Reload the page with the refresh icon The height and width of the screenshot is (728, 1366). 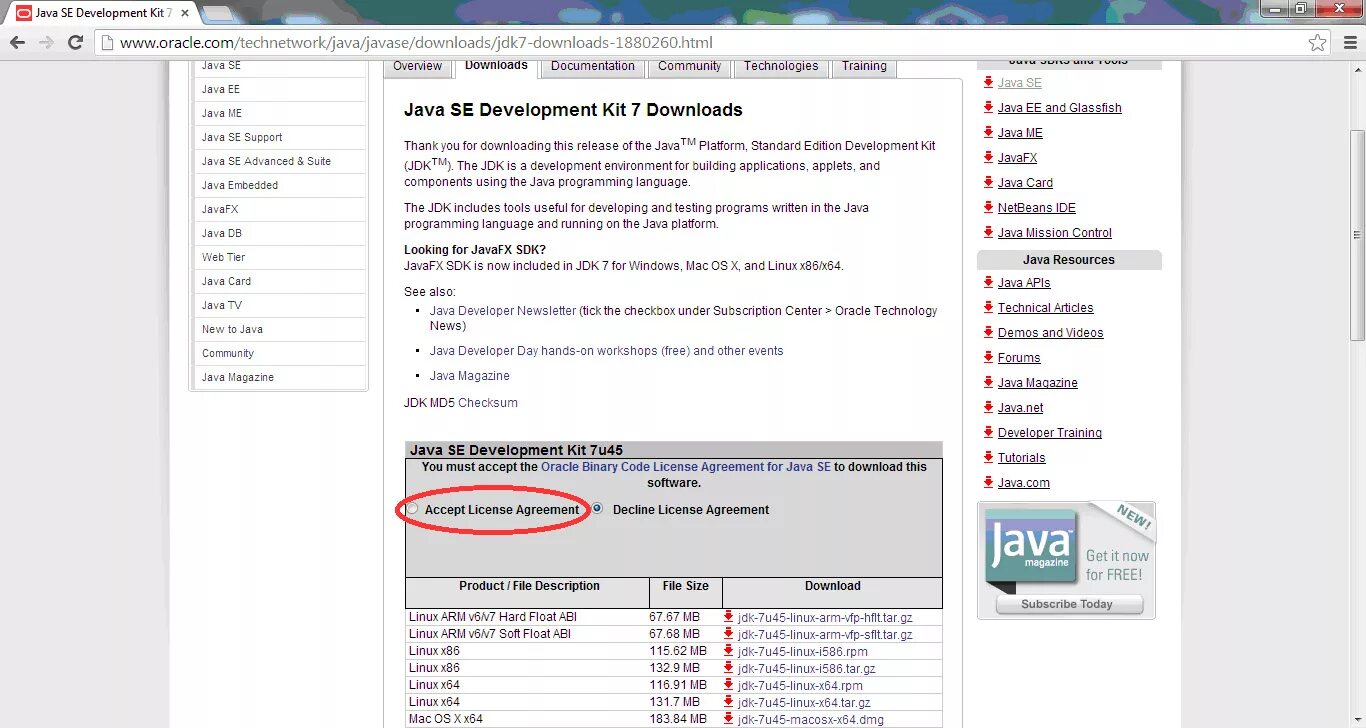75,43
